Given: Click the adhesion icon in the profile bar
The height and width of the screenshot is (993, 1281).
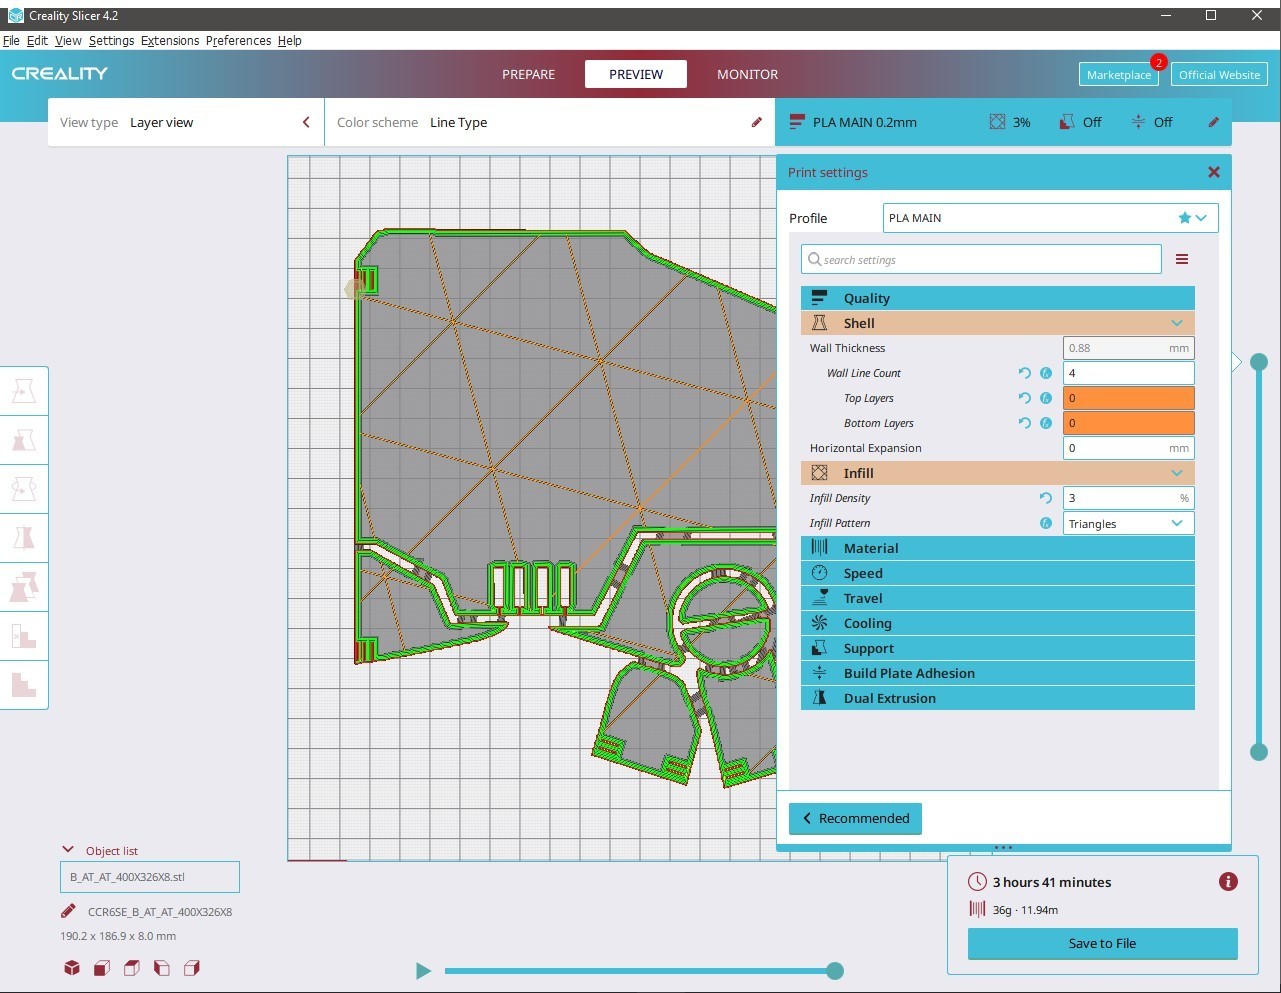Looking at the screenshot, I should click(1138, 122).
